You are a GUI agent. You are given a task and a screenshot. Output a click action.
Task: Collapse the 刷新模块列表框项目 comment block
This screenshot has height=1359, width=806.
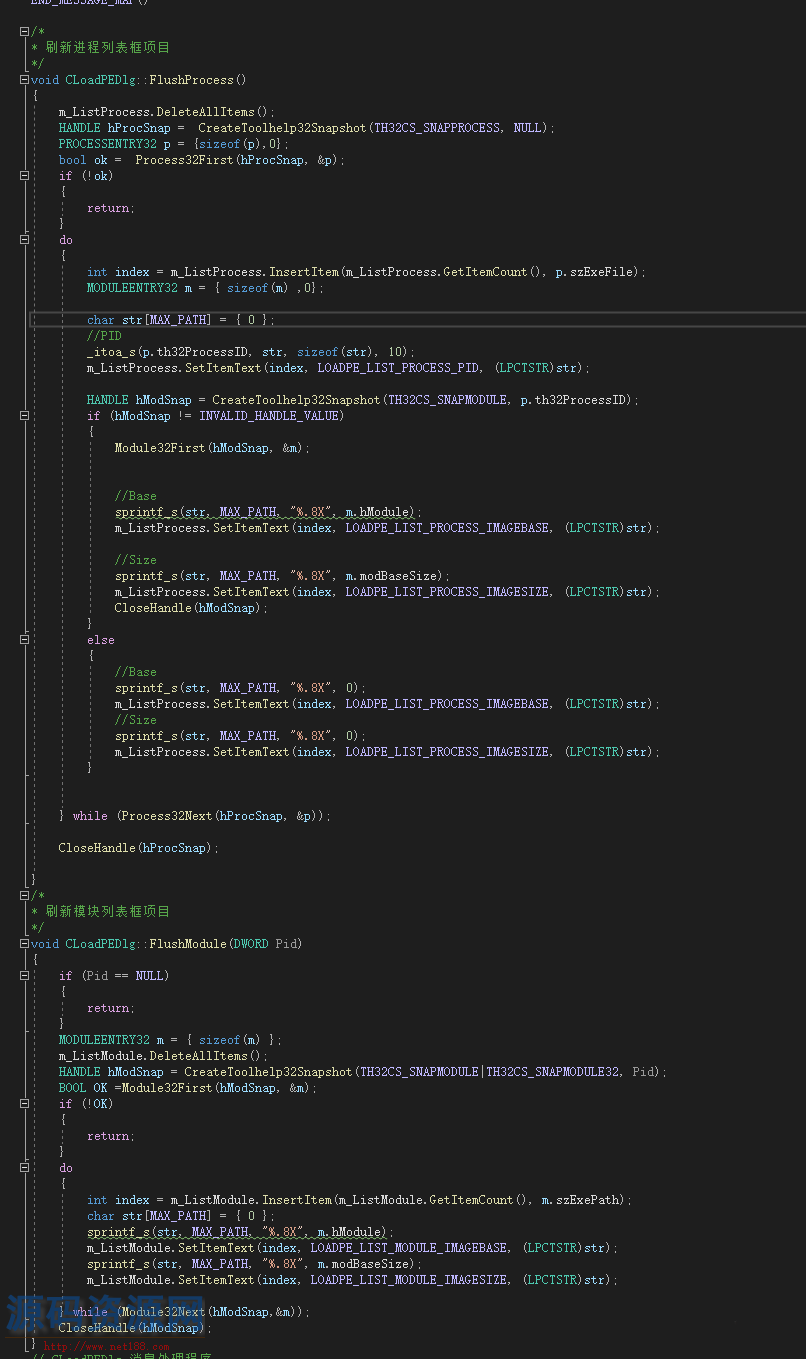(x=25, y=896)
